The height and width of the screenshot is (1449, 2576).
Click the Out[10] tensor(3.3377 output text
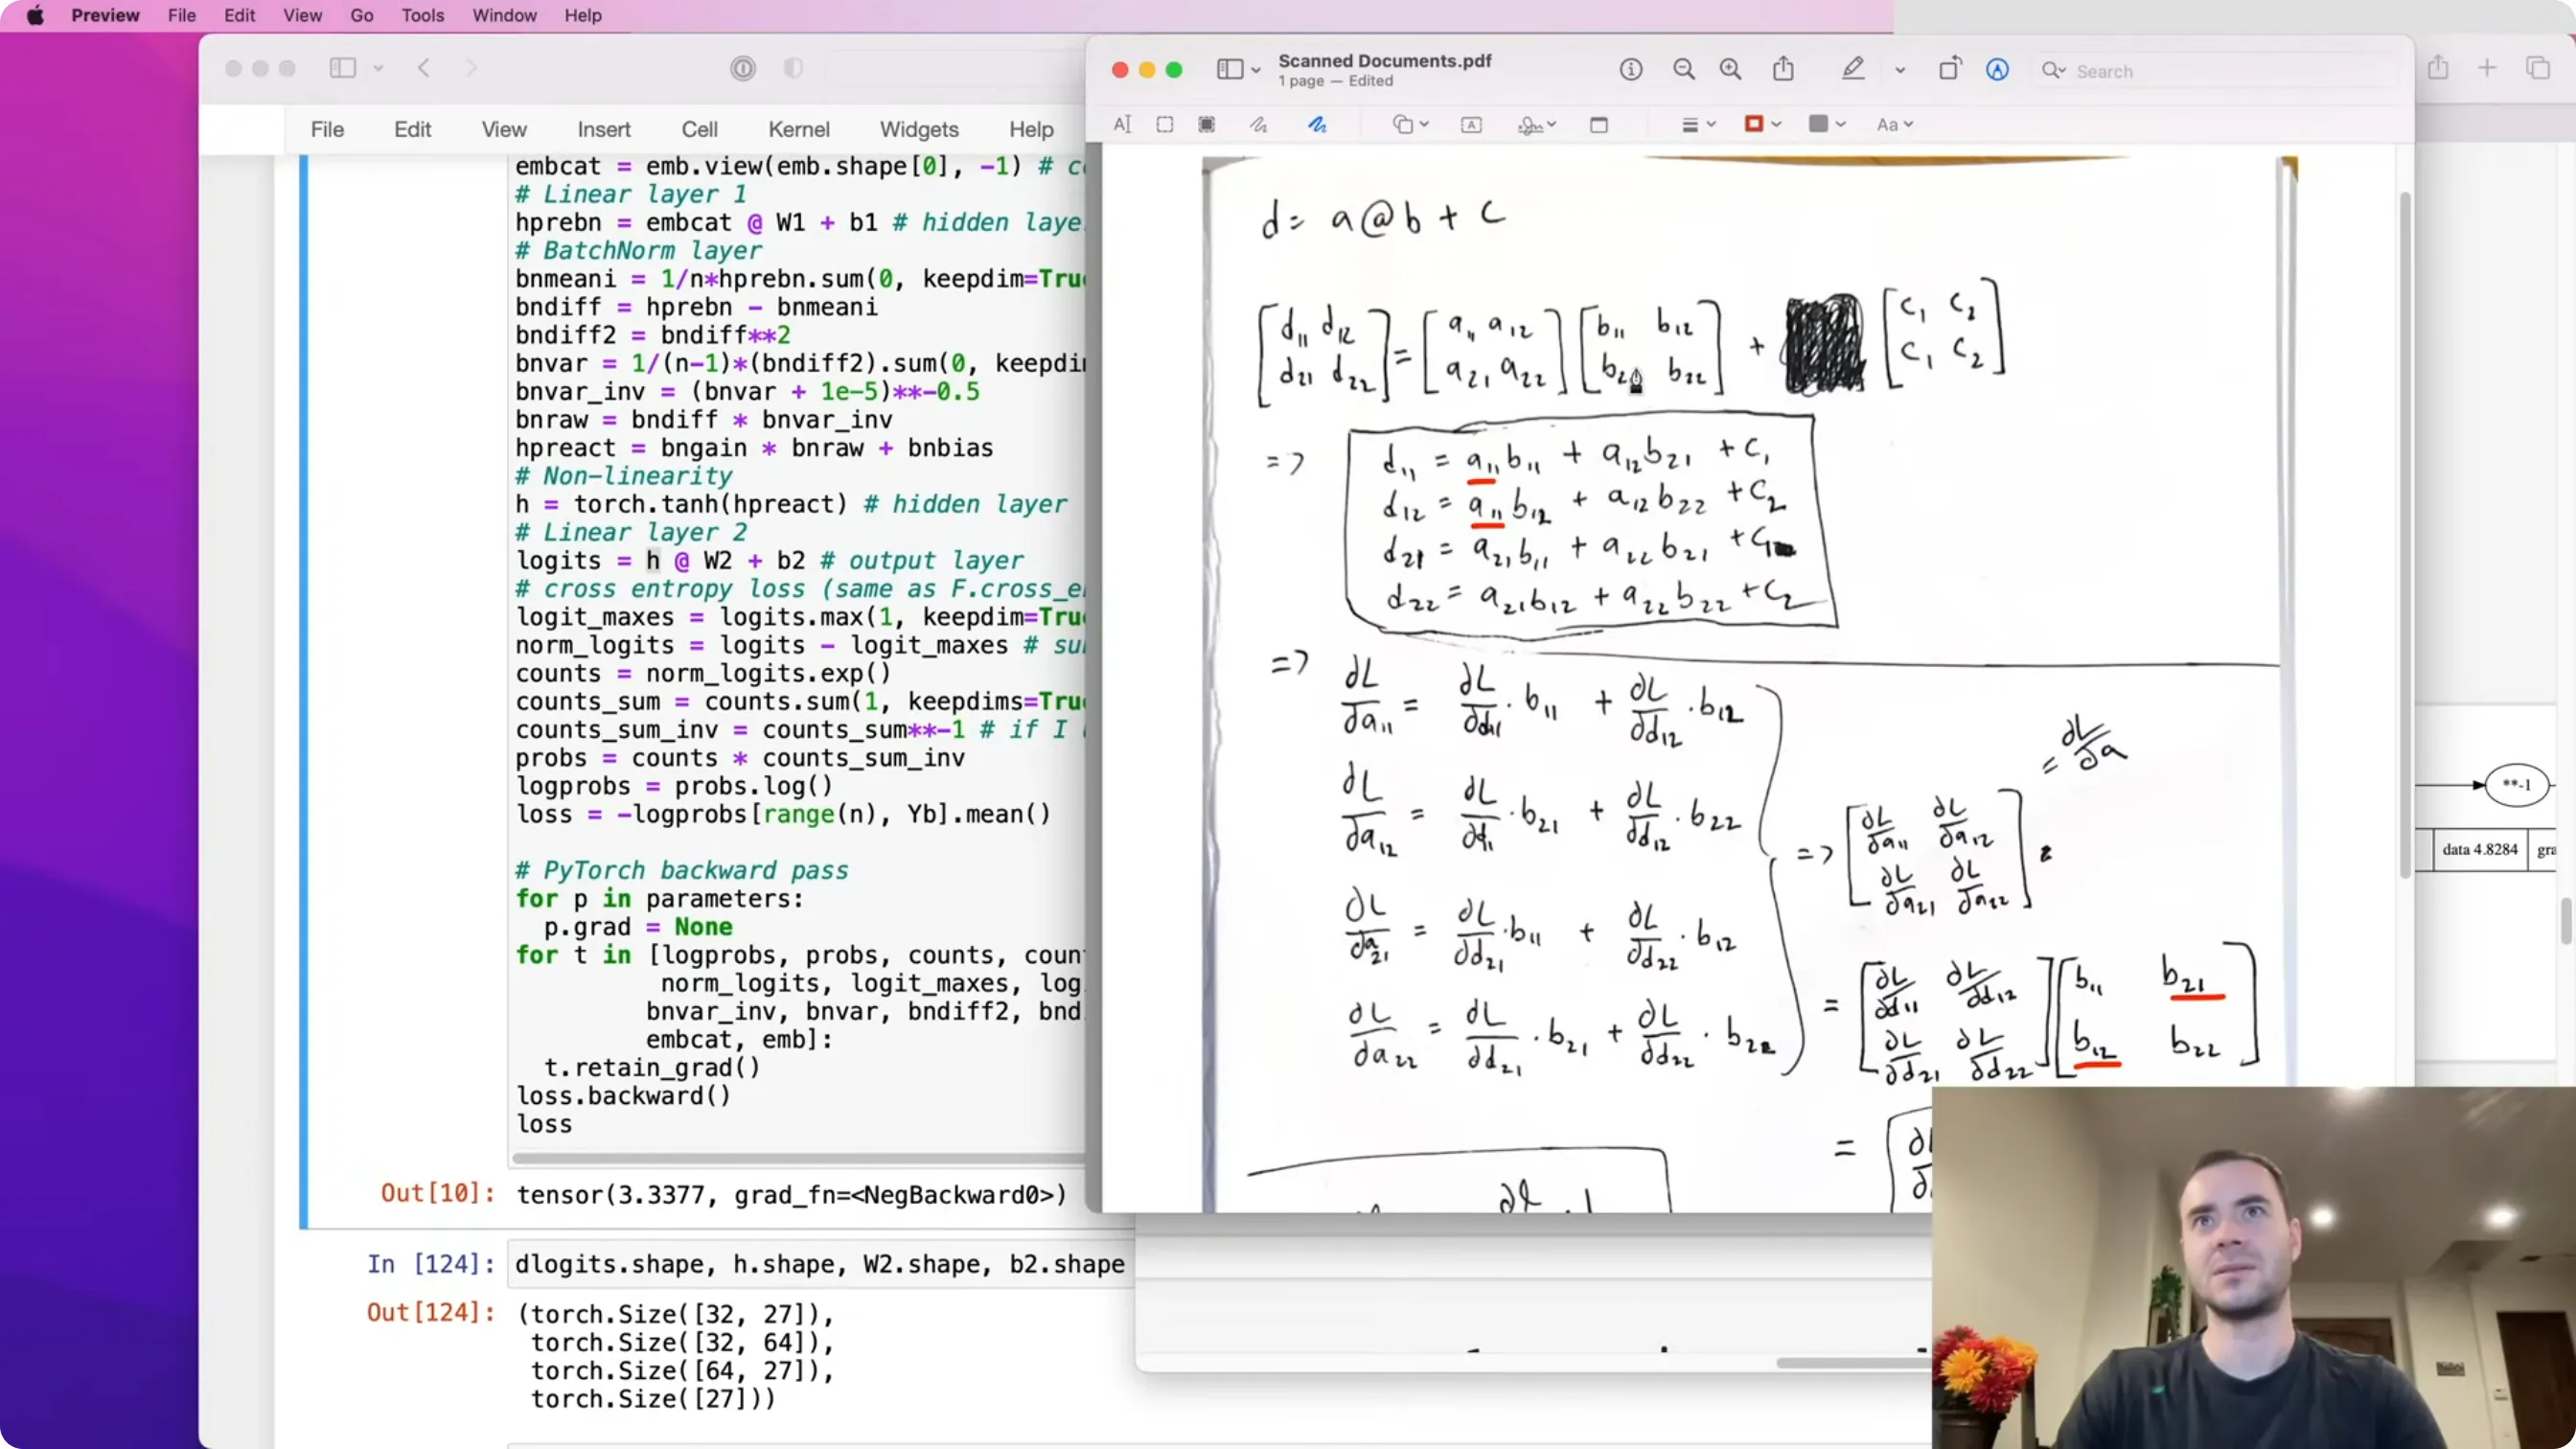click(x=791, y=1195)
